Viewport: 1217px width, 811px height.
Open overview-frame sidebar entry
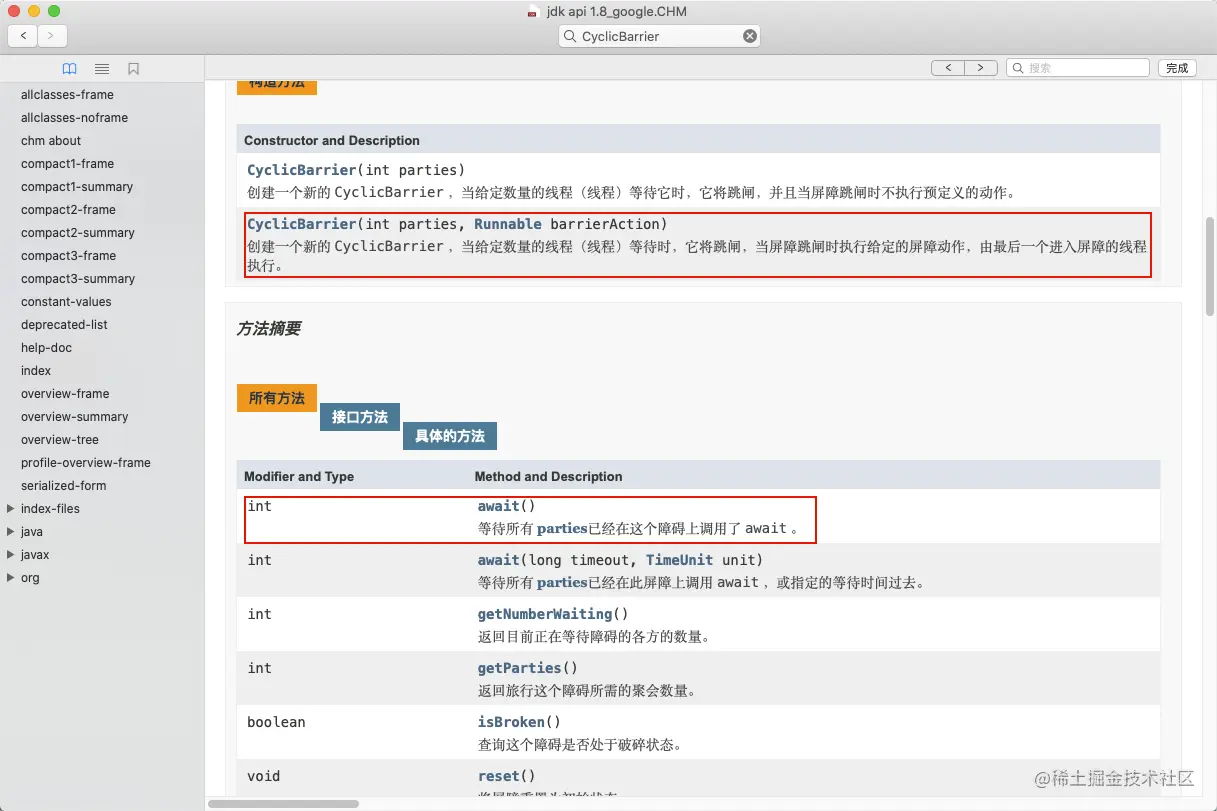pyautogui.click(x=65, y=394)
